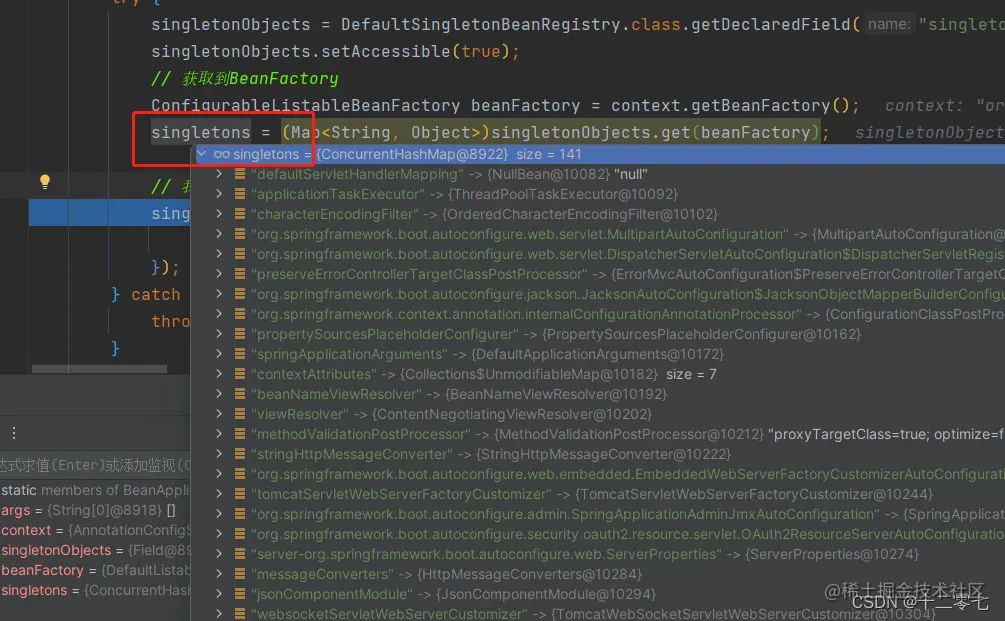Viewport: 1005px width, 621px height.
Task: Click the map entry icon of applicationTaskExecutor
Action: tap(240, 194)
